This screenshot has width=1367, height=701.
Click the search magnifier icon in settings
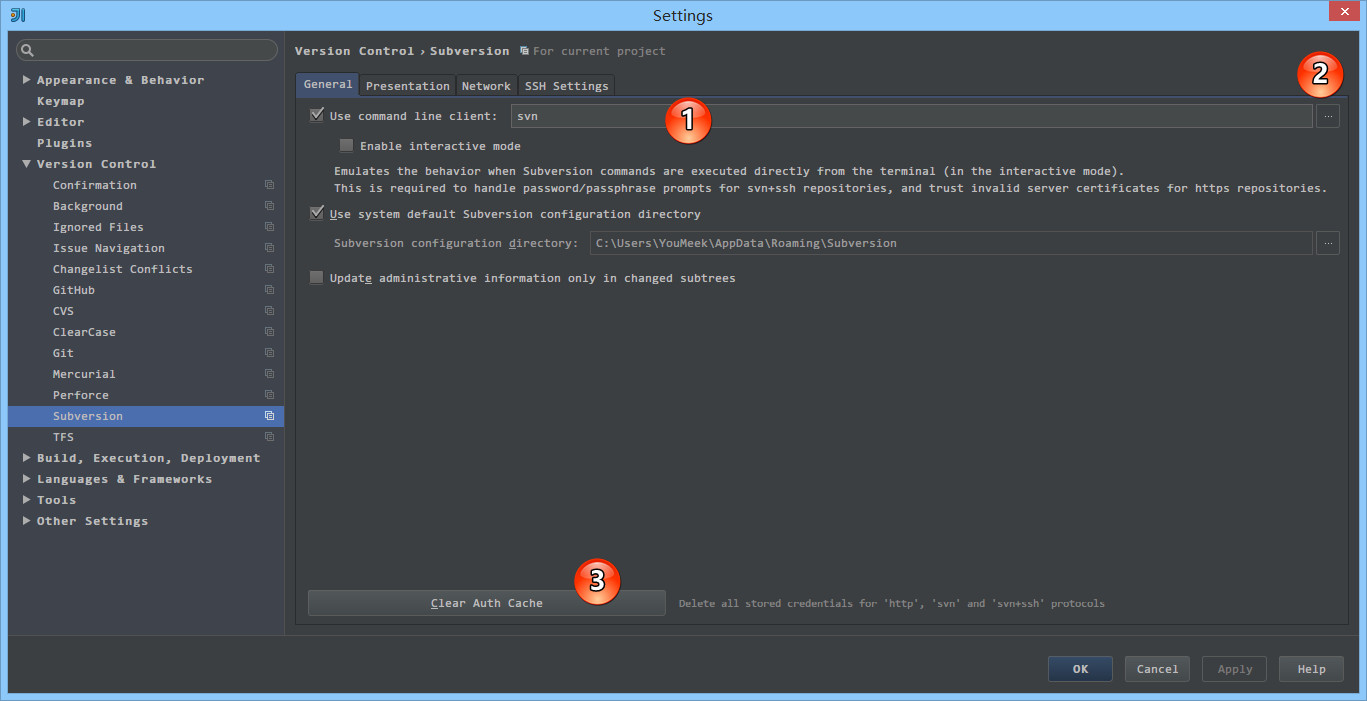[x=28, y=50]
